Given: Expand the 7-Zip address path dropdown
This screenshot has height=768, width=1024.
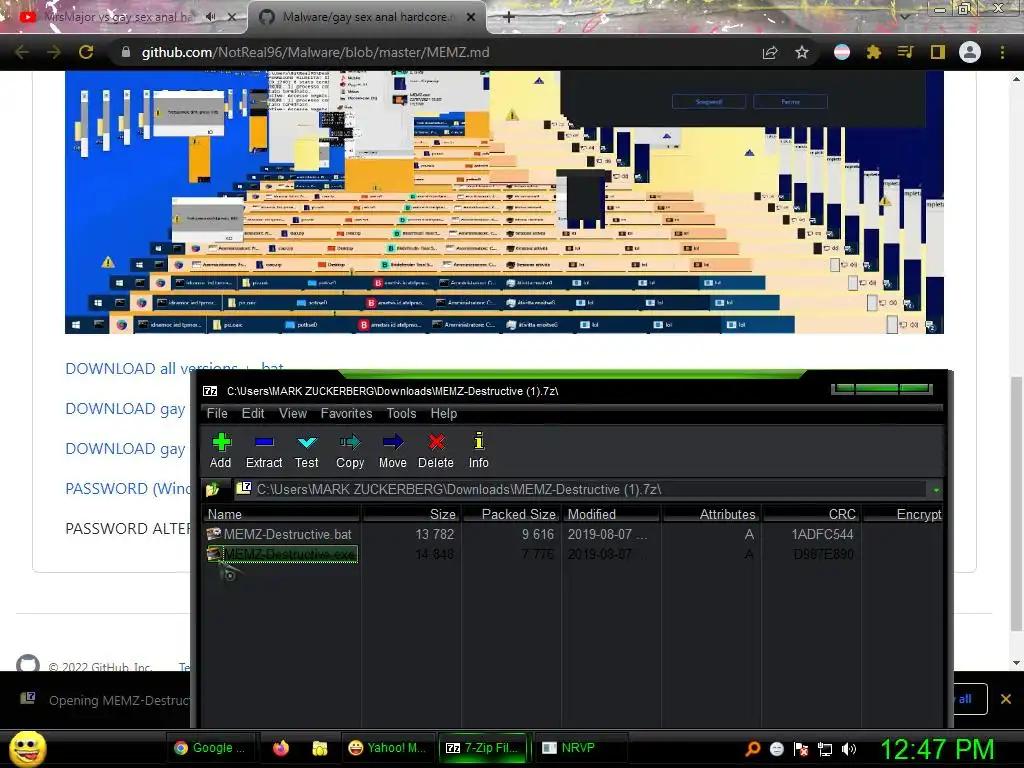Looking at the screenshot, I should coord(936,490).
